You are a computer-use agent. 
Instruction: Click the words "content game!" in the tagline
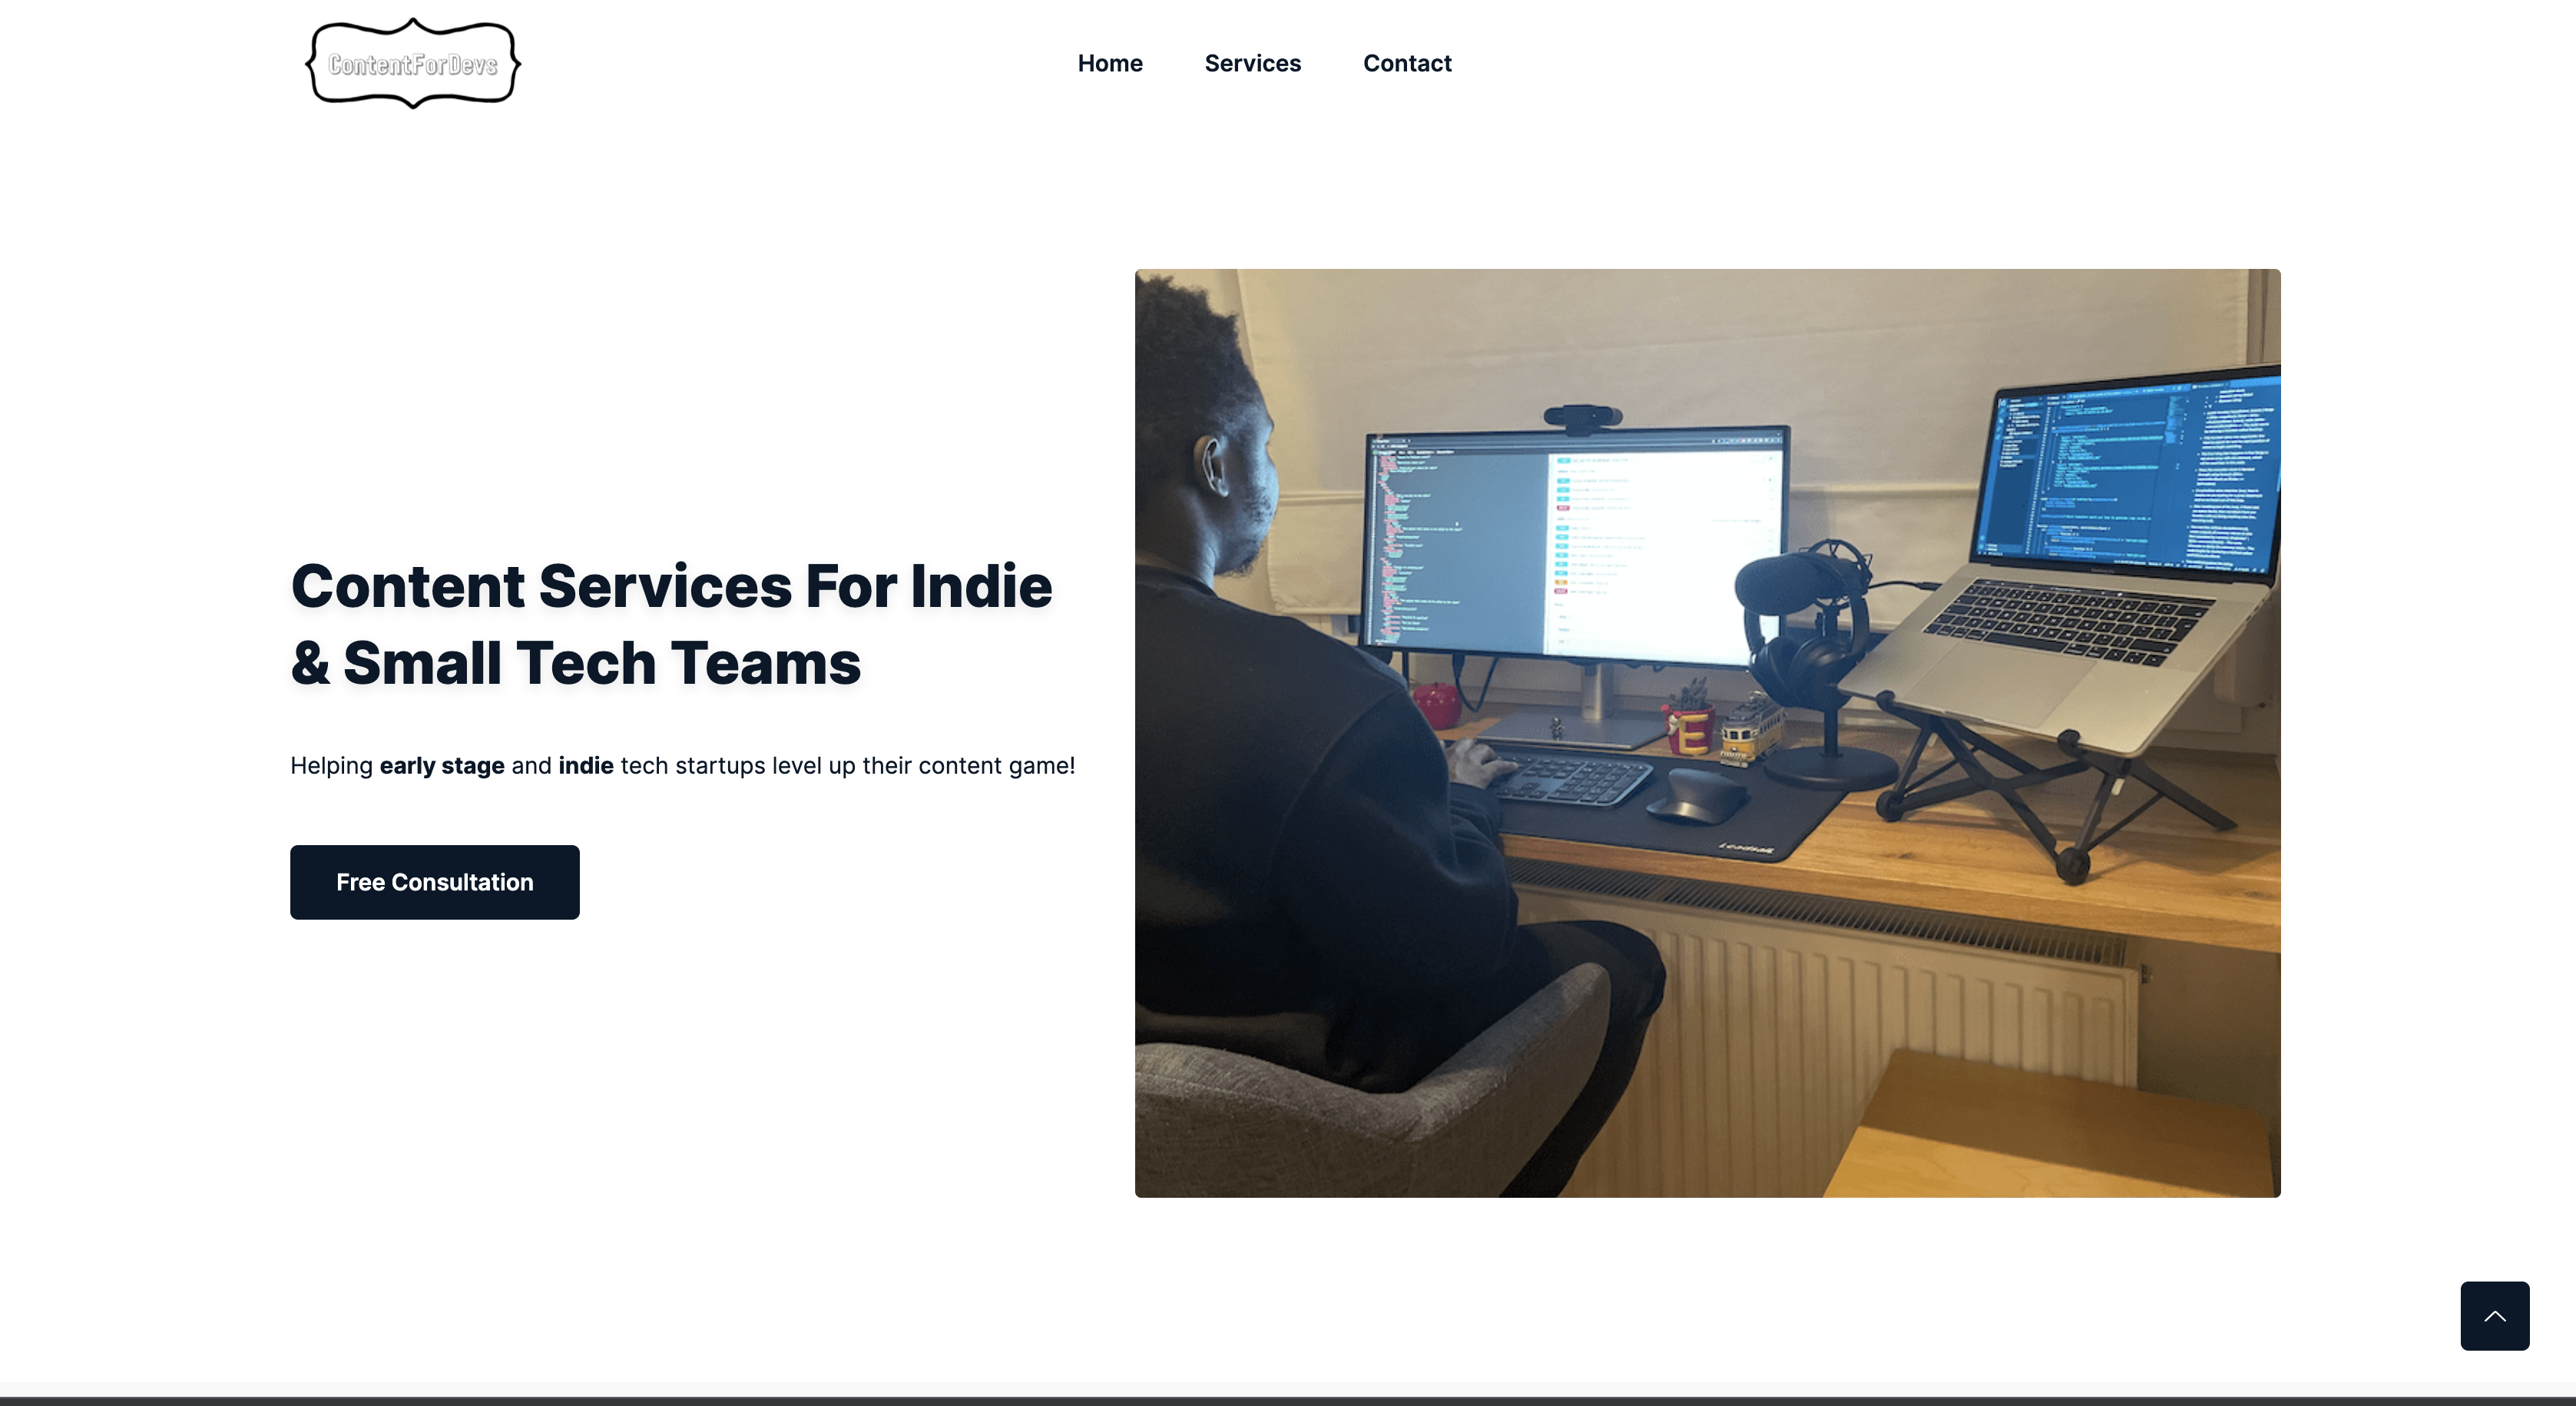pyautogui.click(x=996, y=766)
